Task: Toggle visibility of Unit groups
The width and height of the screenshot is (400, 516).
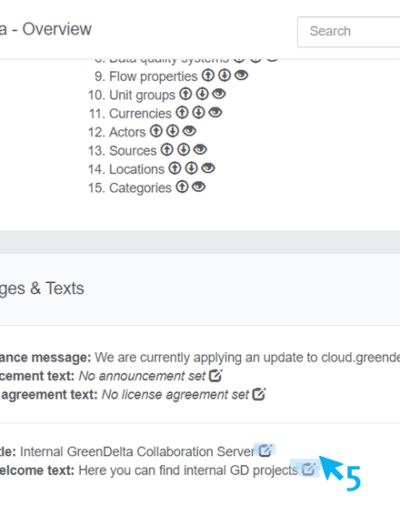Action: (x=219, y=94)
